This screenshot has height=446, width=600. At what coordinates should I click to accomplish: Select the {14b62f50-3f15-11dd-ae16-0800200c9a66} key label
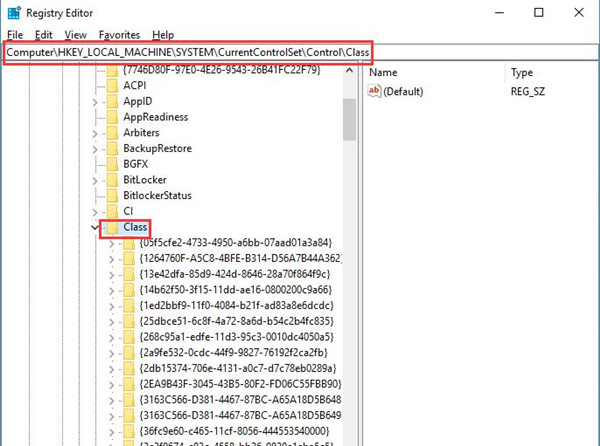pyautogui.click(x=236, y=290)
